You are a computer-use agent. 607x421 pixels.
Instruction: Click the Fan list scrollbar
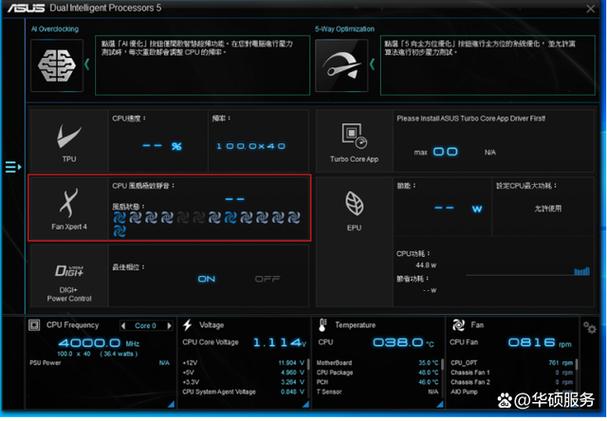coord(577,364)
